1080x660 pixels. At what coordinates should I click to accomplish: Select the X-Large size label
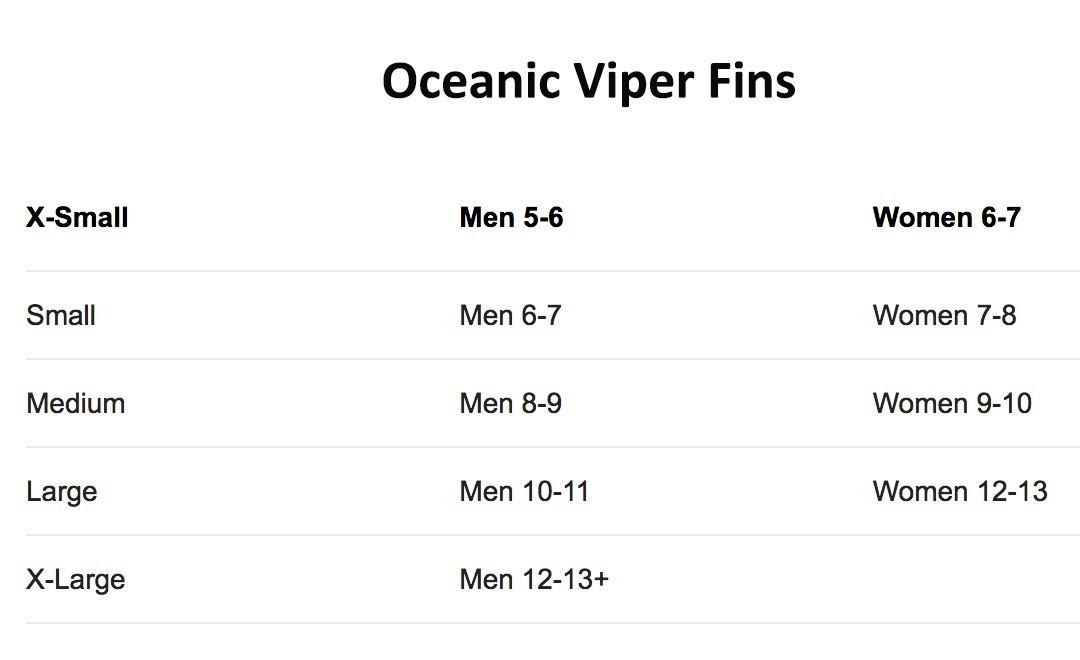pyautogui.click(x=76, y=580)
